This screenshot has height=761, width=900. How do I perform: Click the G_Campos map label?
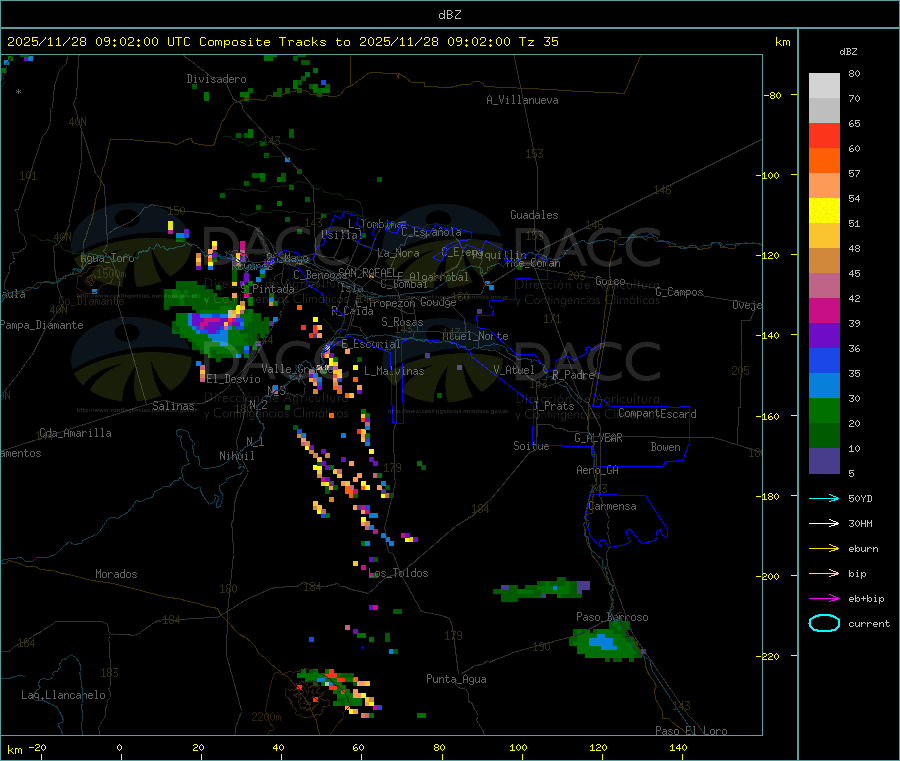(679, 292)
